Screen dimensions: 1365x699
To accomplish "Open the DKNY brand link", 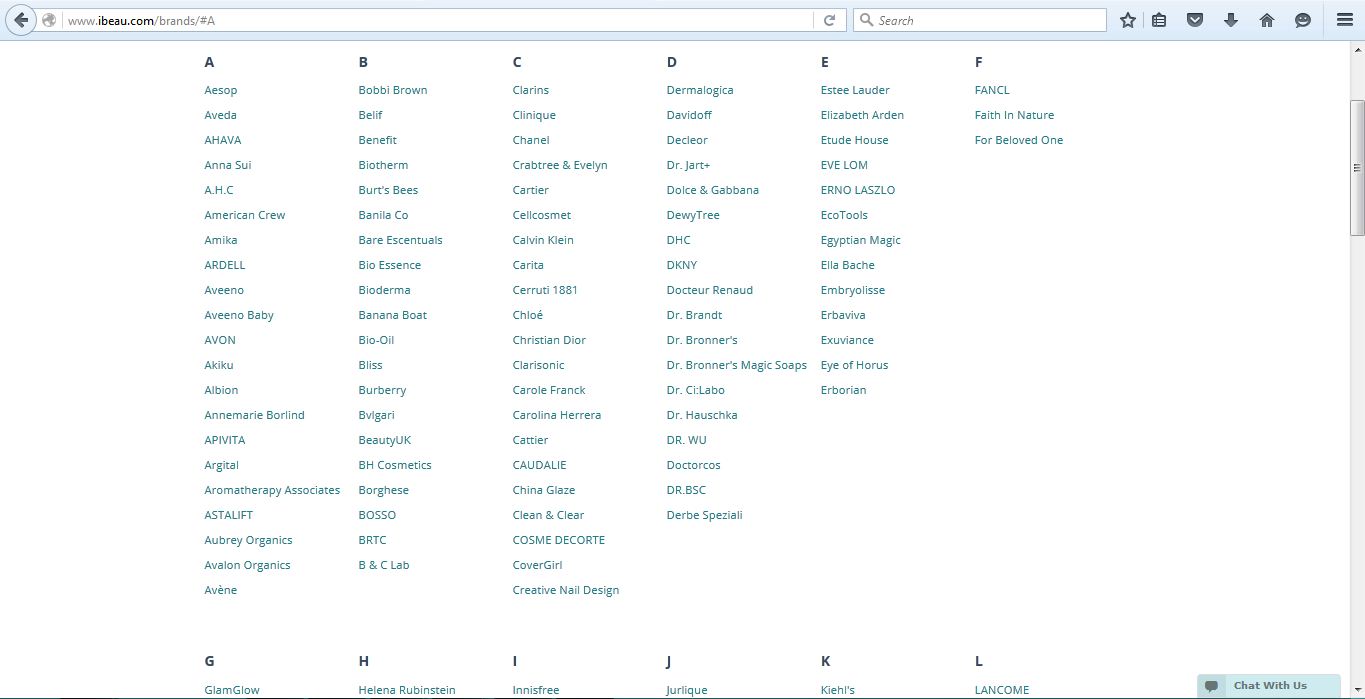I will coord(682,265).
